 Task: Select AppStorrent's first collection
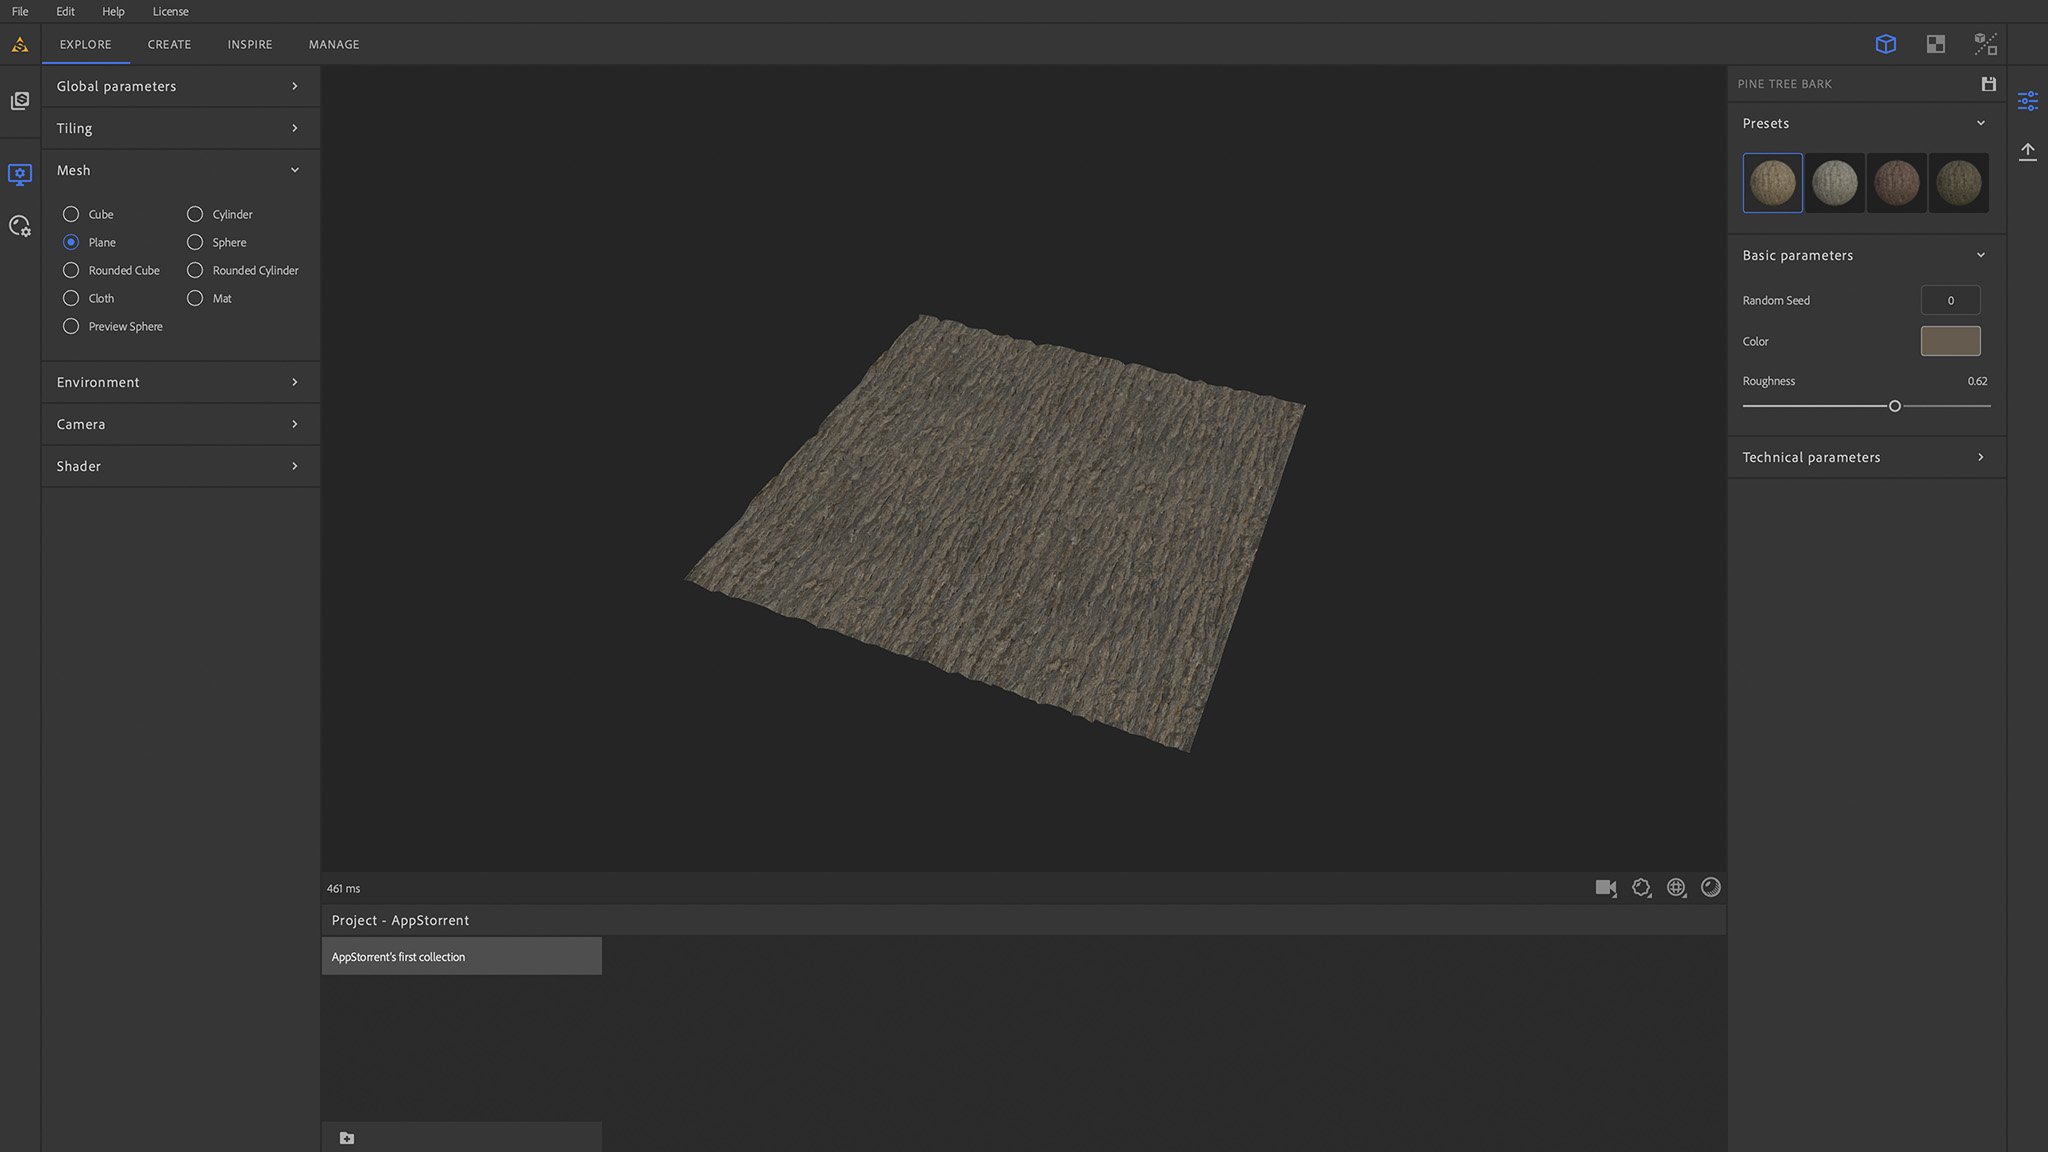461,957
